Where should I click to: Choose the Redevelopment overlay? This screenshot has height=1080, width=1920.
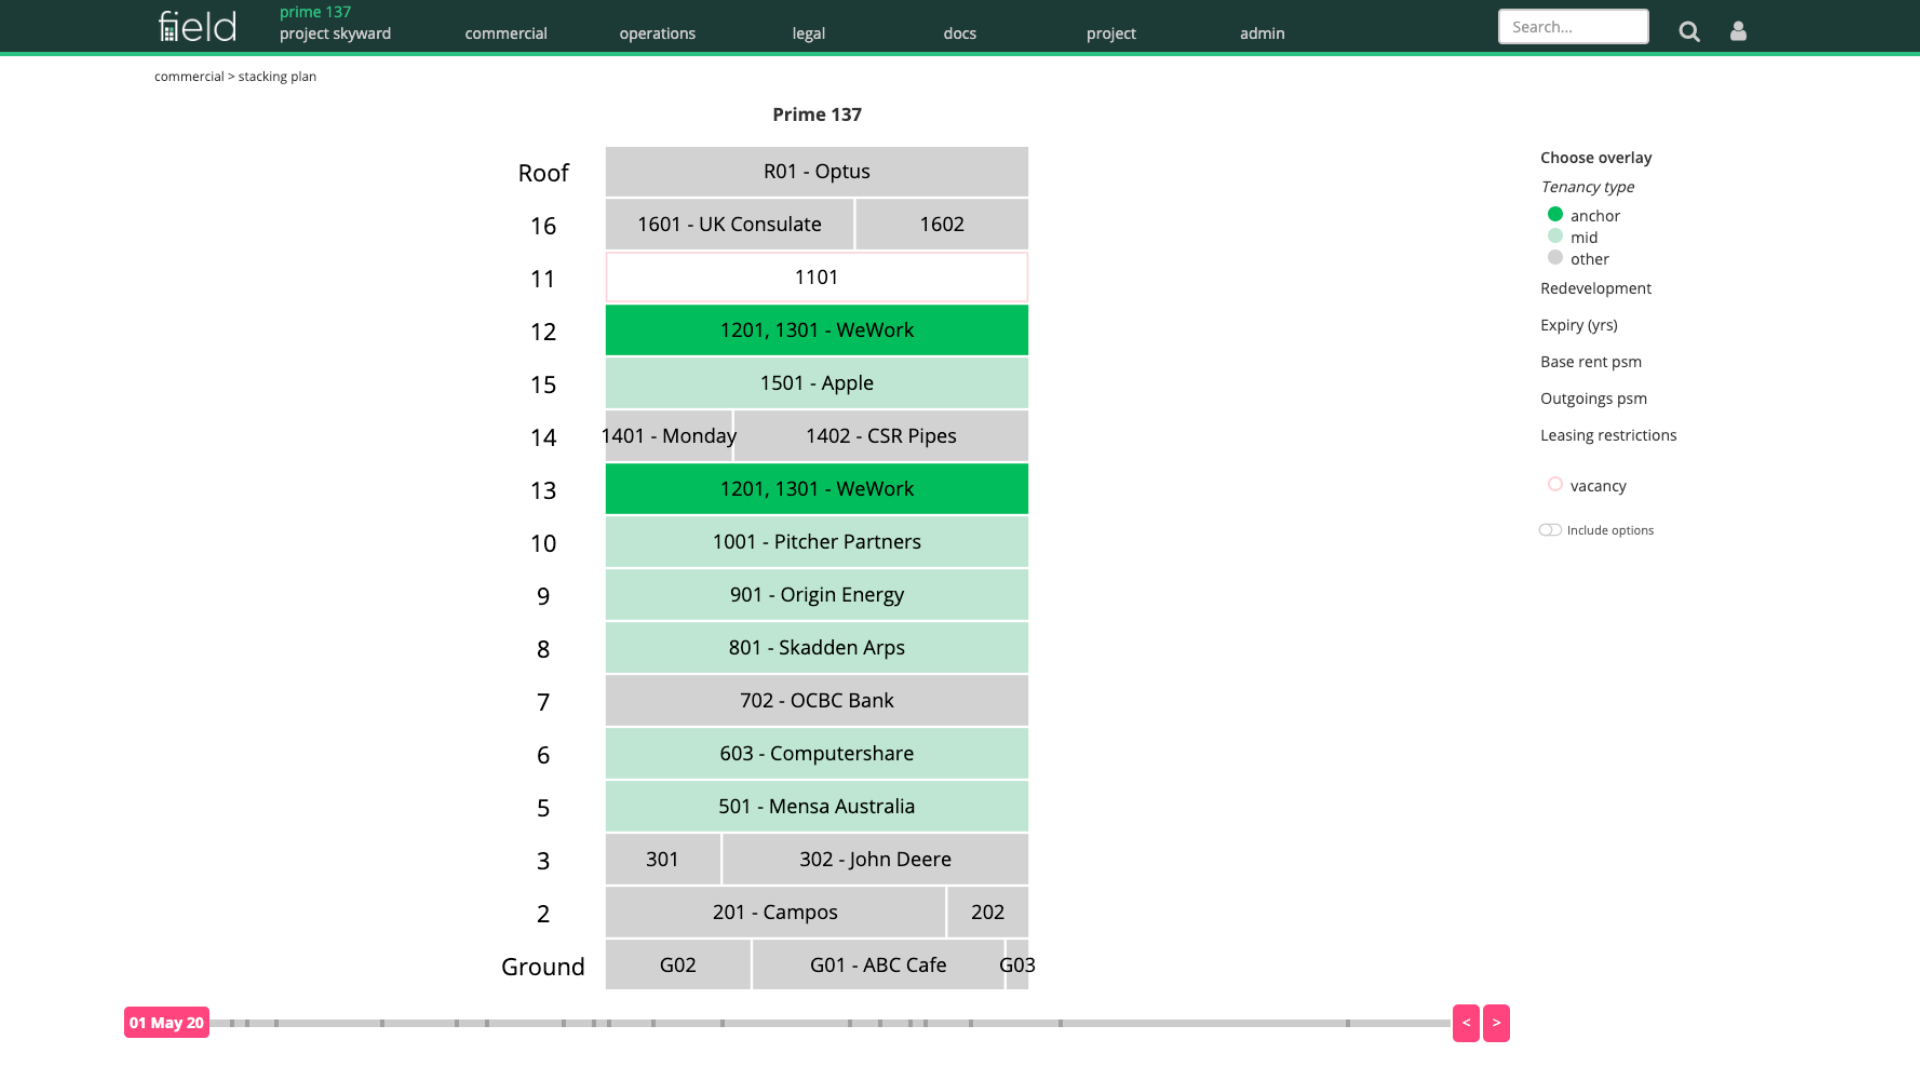pos(1595,288)
